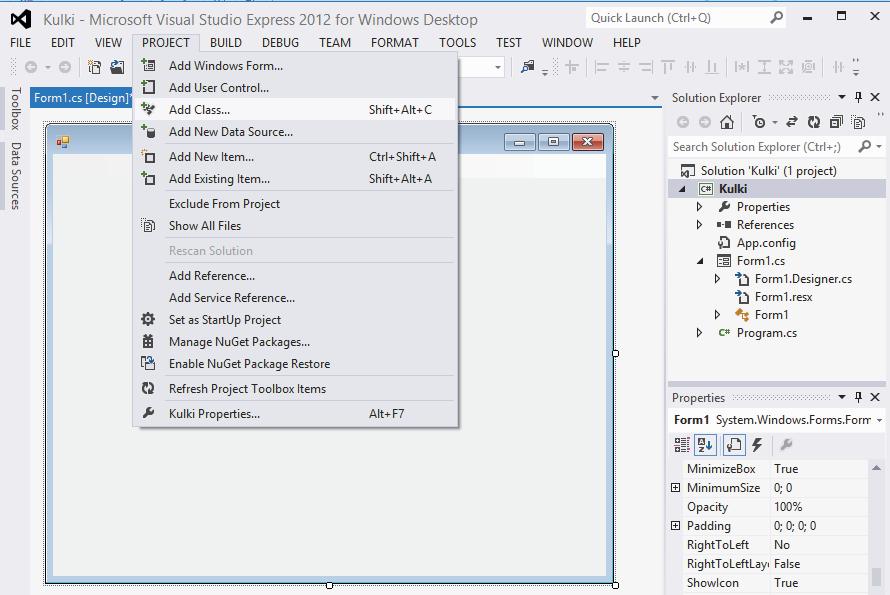Screen dimensions: 890x595
Task: Click Pending Changes Filter clock icon
Action: [759, 122]
